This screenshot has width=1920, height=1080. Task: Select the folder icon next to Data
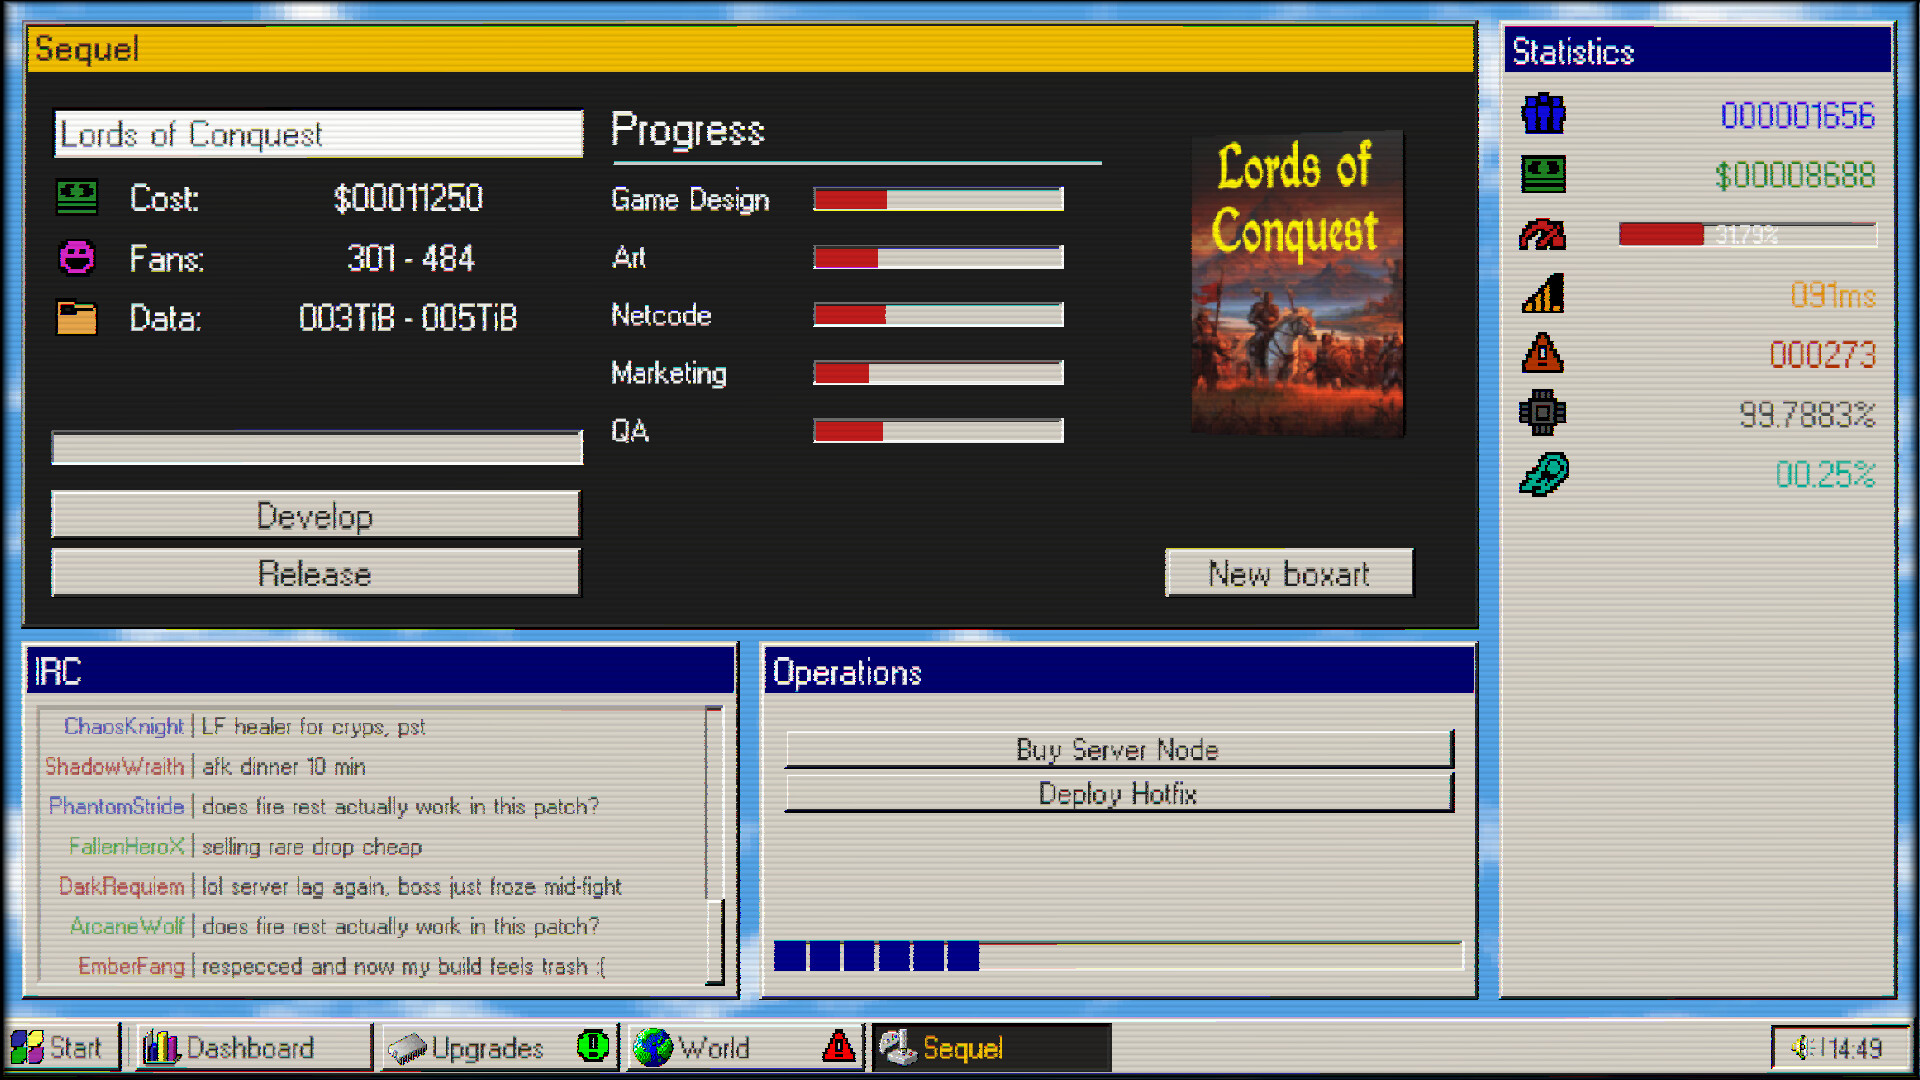pyautogui.click(x=76, y=318)
